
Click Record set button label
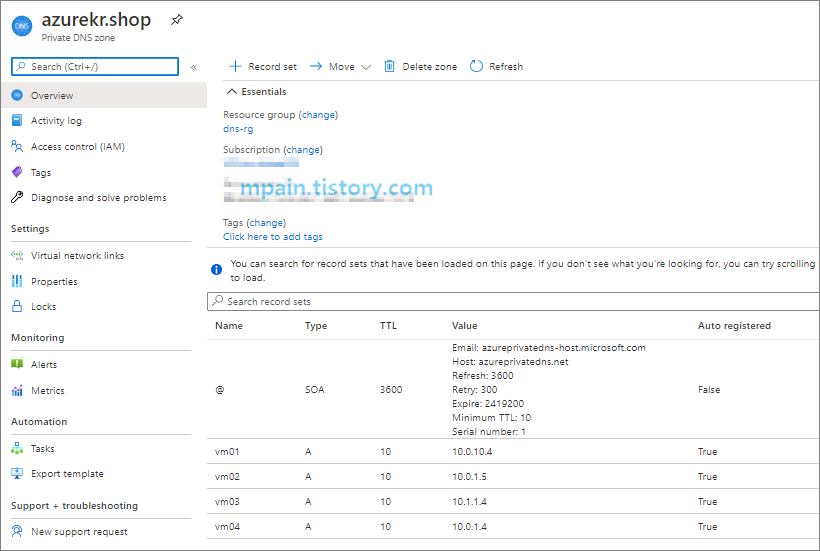(x=272, y=66)
